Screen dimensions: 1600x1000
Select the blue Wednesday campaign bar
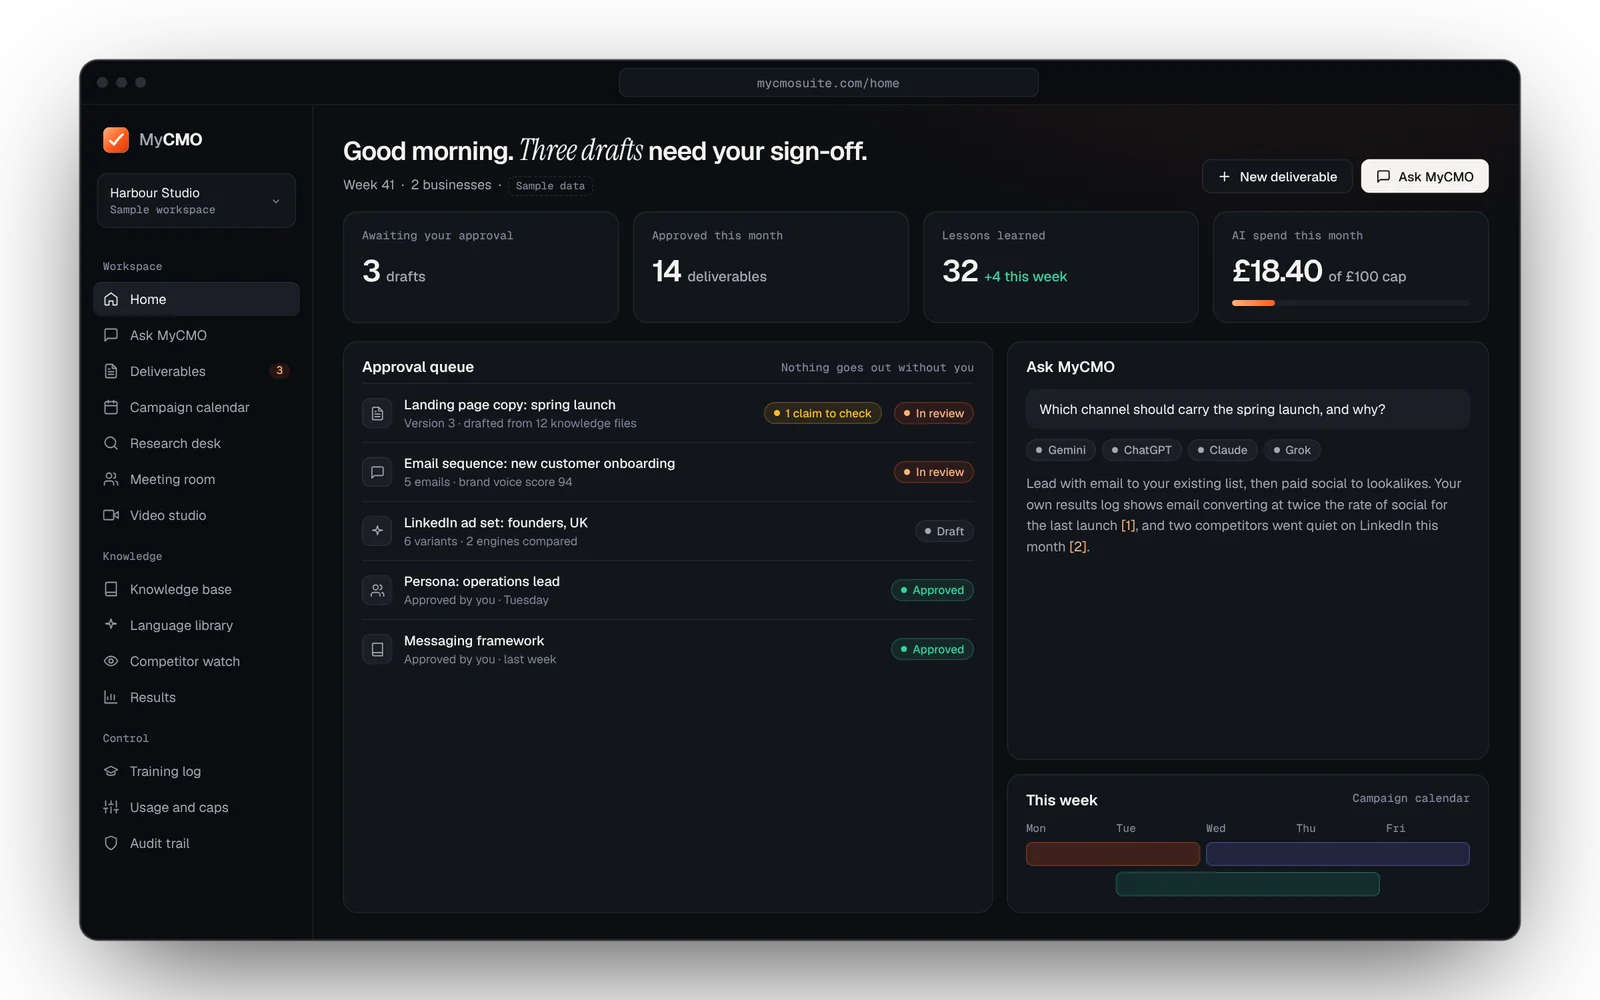(1337, 854)
